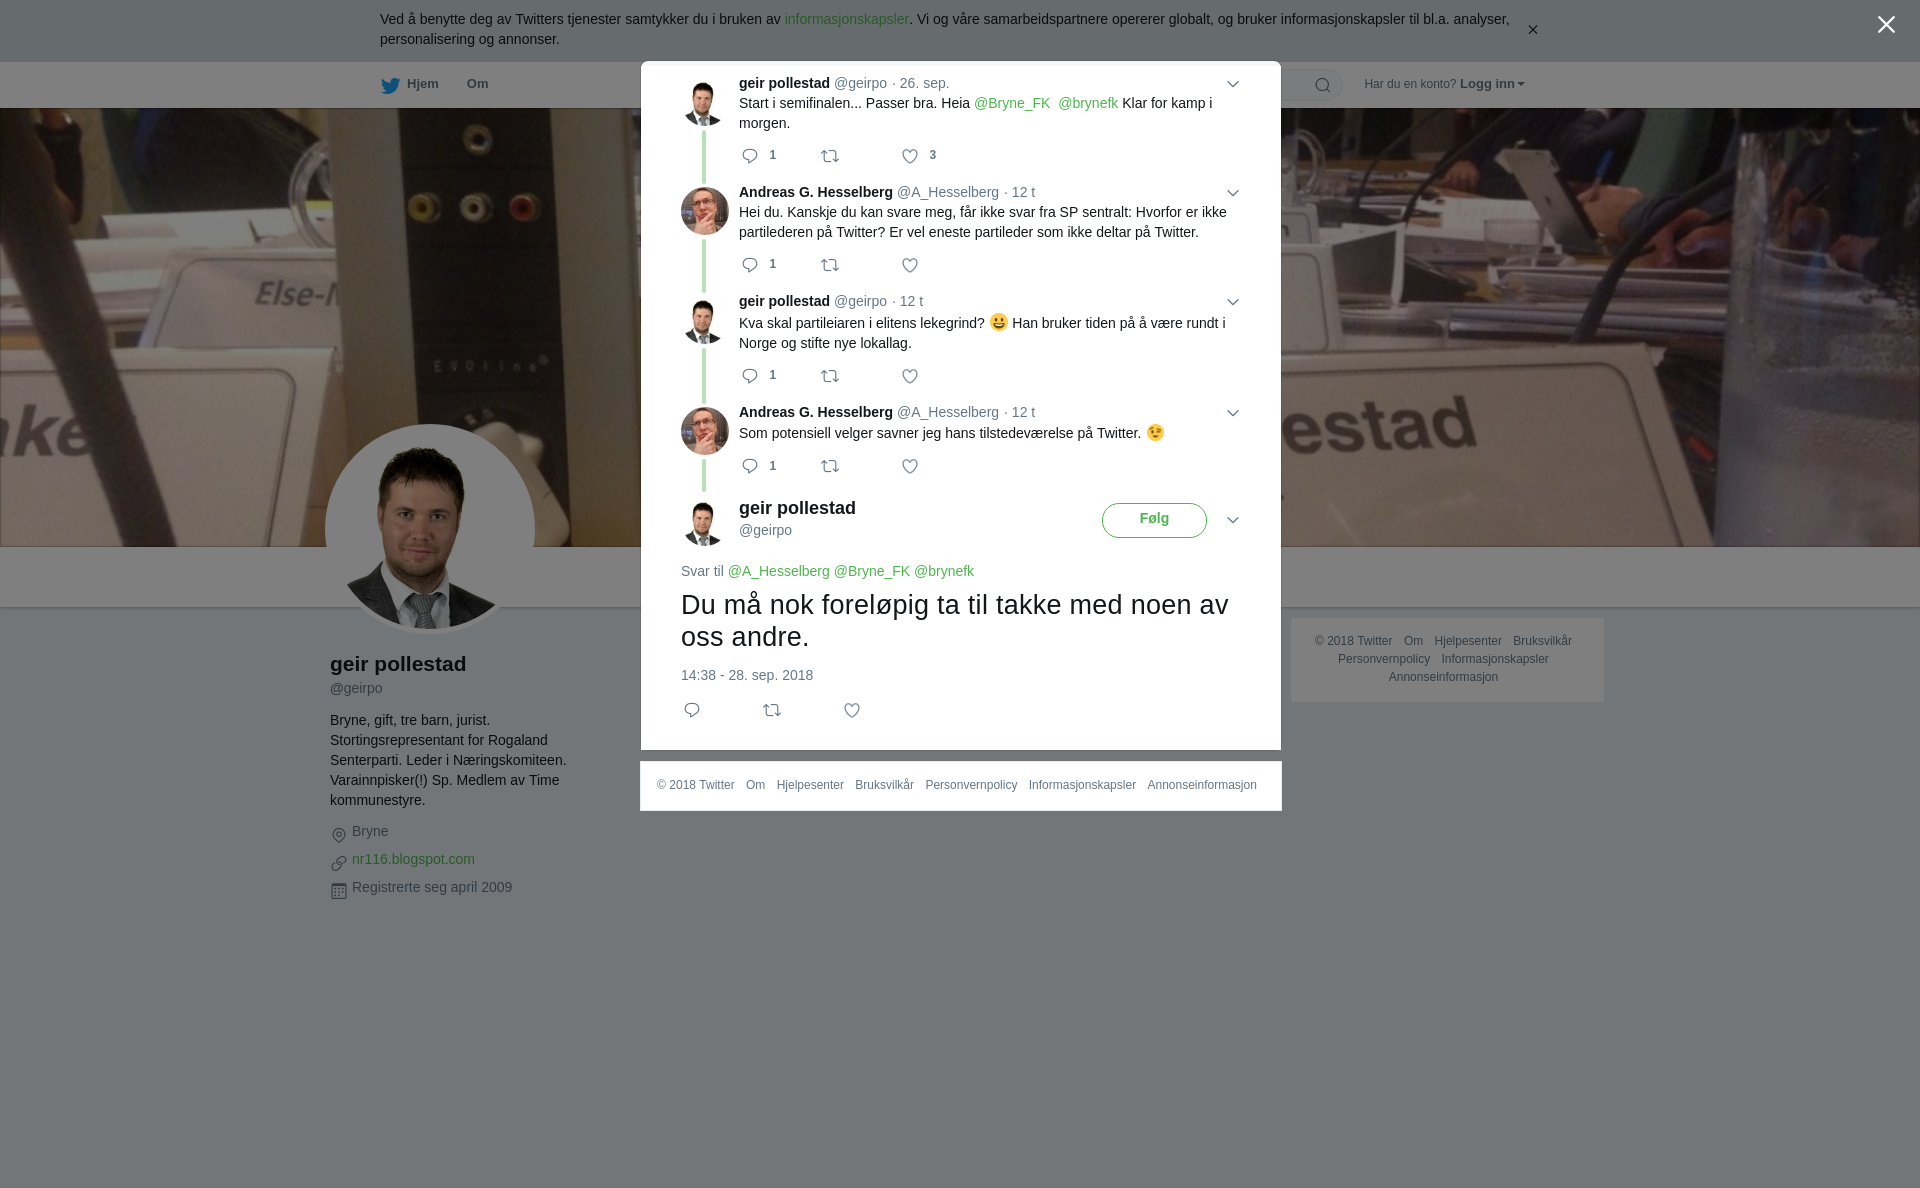Viewport: 1920px width, 1188px height.
Task: Open the Logg inn dropdown
Action: click(1492, 84)
